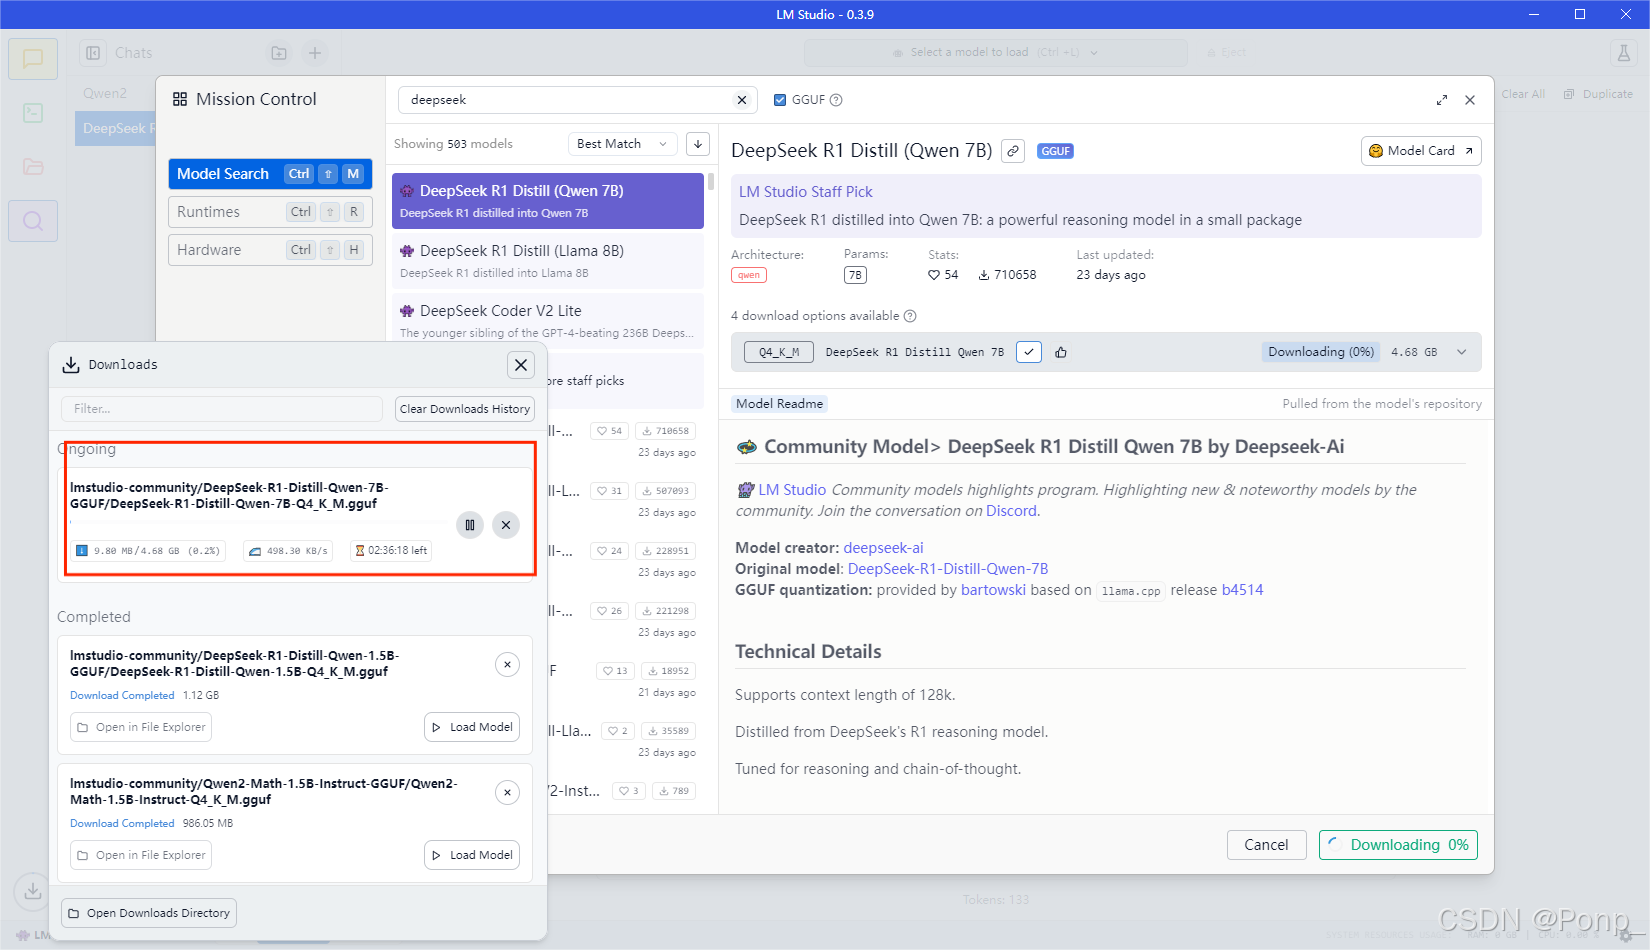The width and height of the screenshot is (1650, 950).
Task: Open the bartowski link
Action: pos(993,590)
